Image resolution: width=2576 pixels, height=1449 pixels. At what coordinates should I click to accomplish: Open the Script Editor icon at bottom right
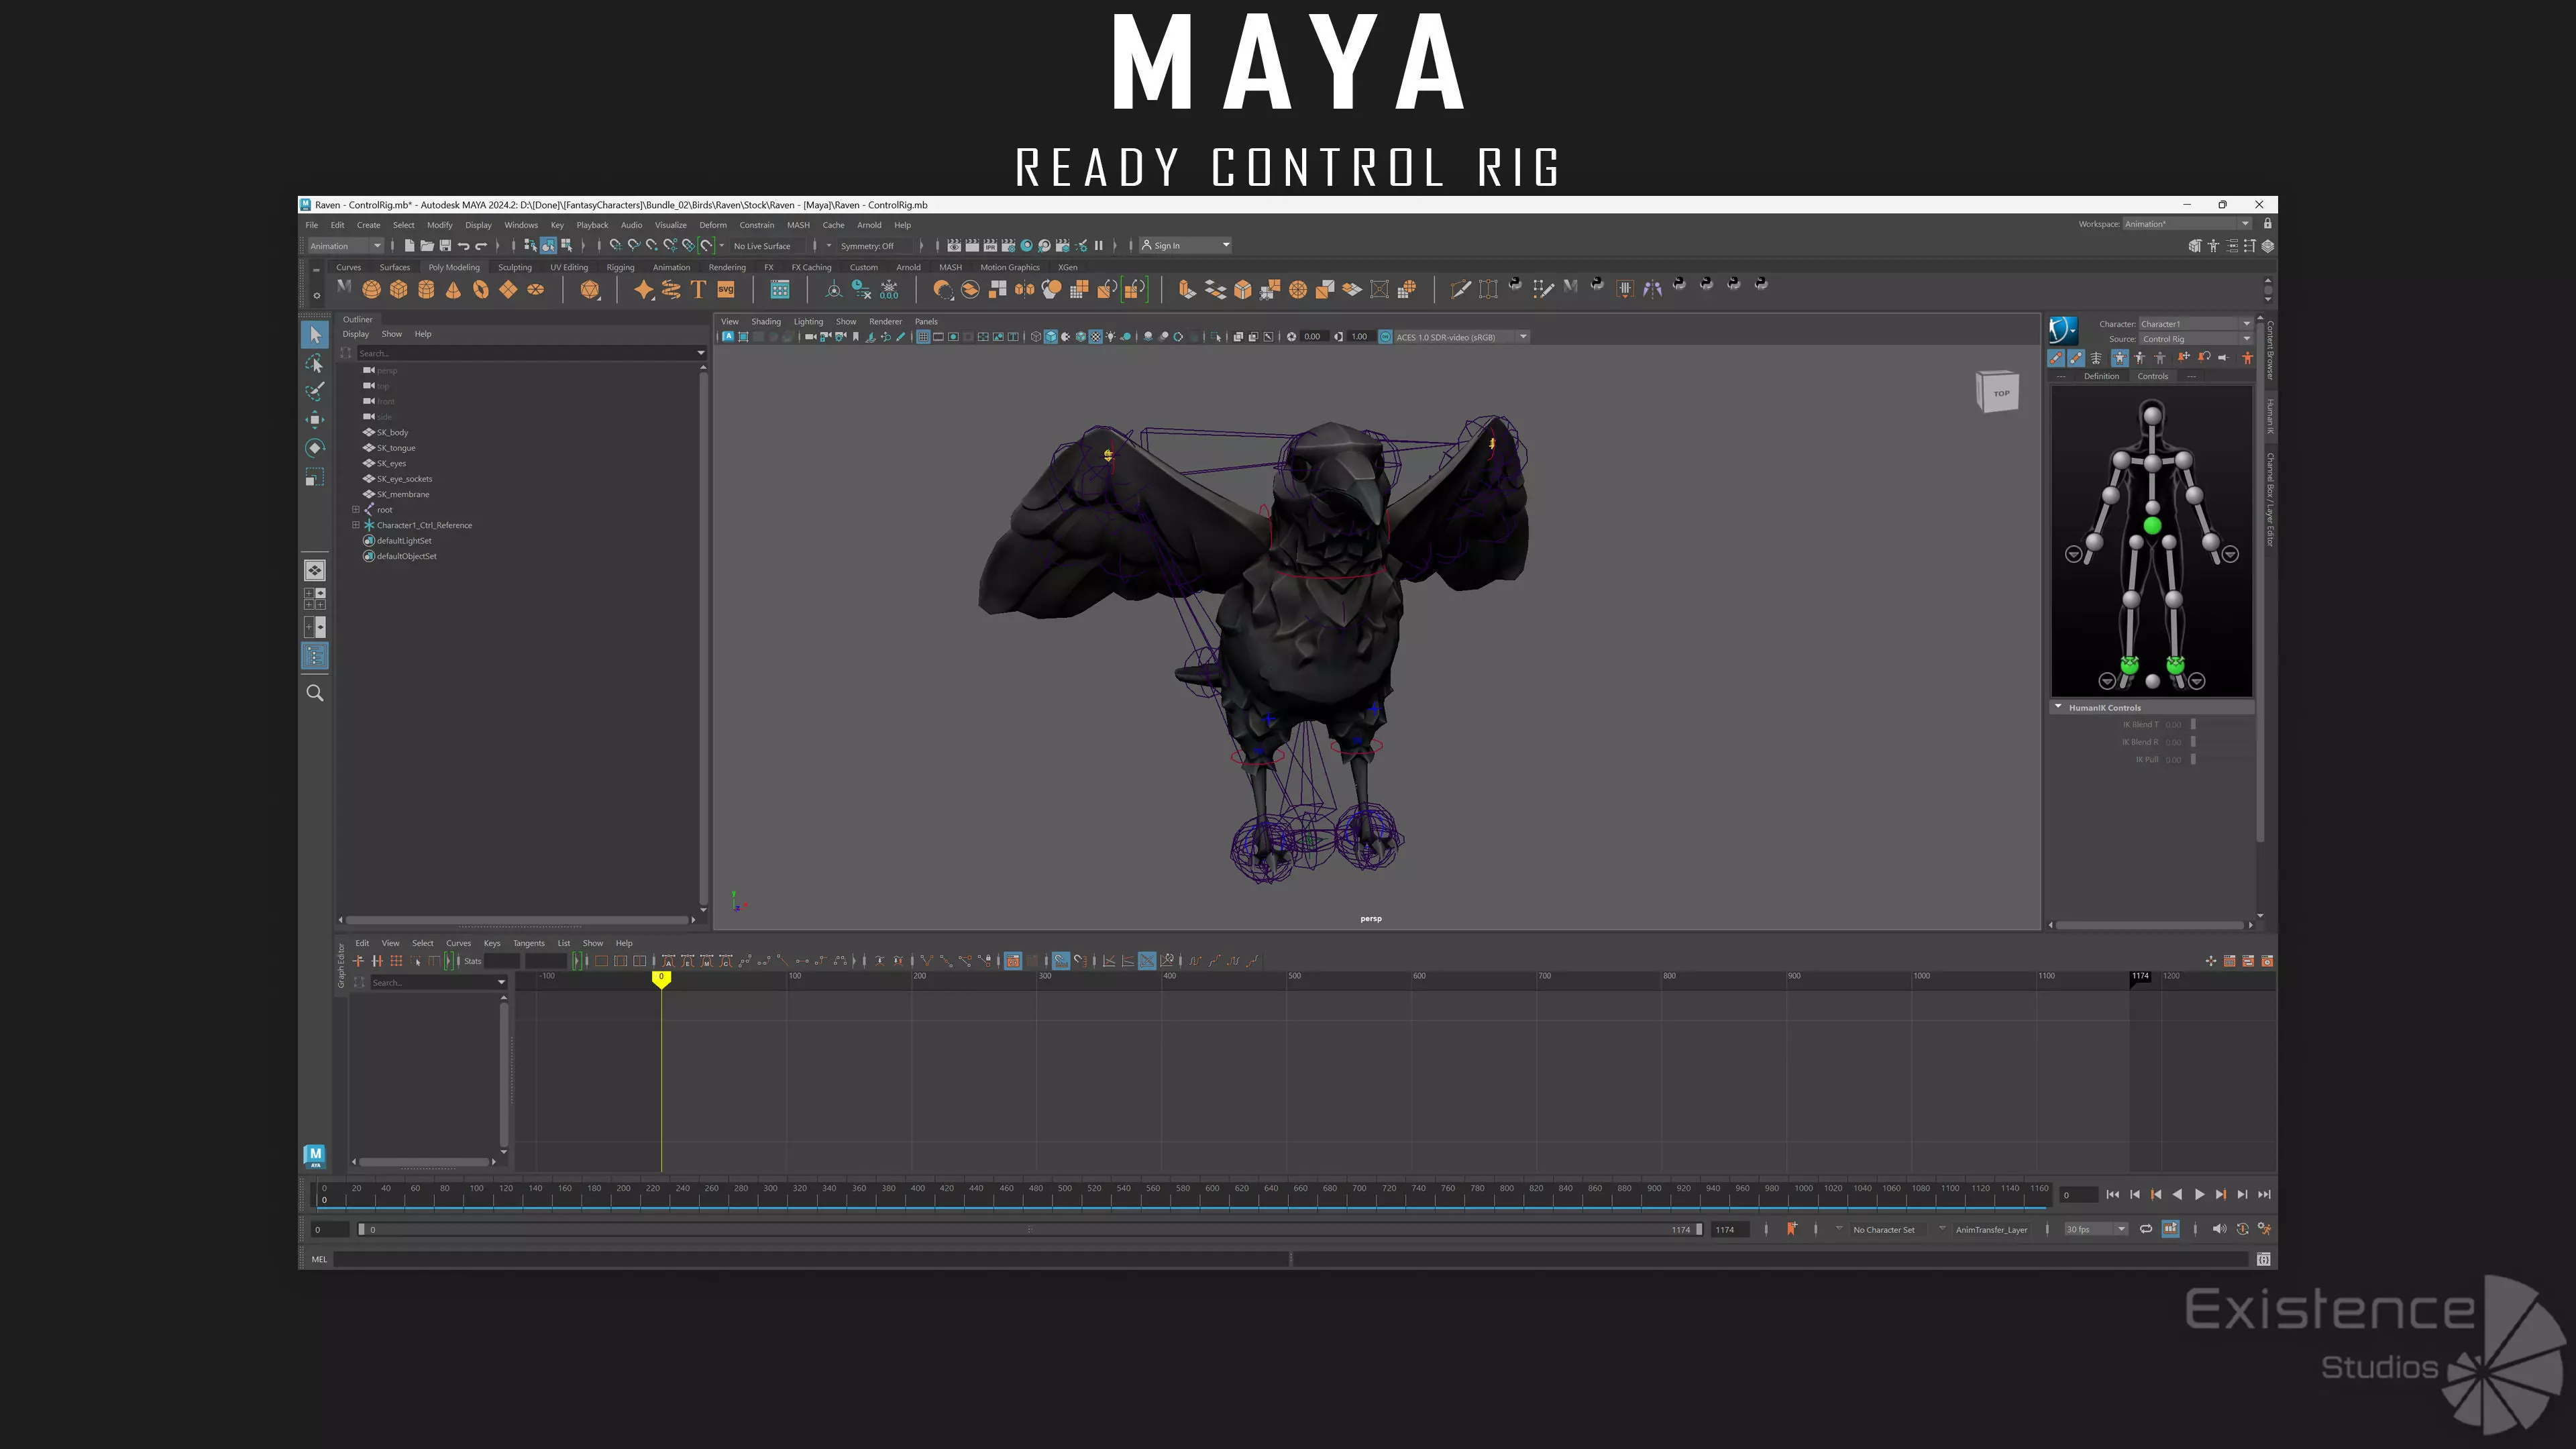2263,1259
